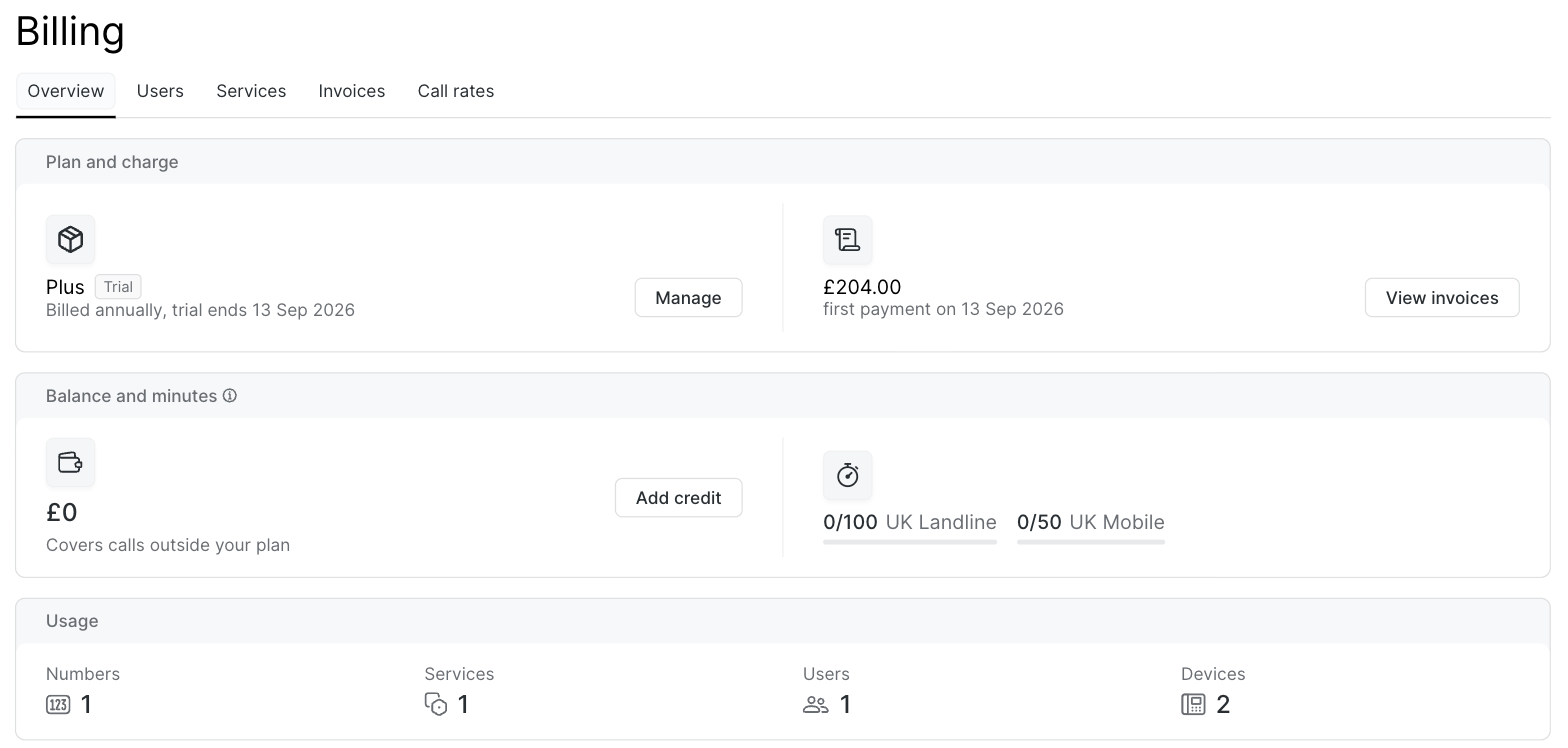This screenshot has width=1568, height=748.
Task: Click the Manage plan button
Action: coord(688,298)
